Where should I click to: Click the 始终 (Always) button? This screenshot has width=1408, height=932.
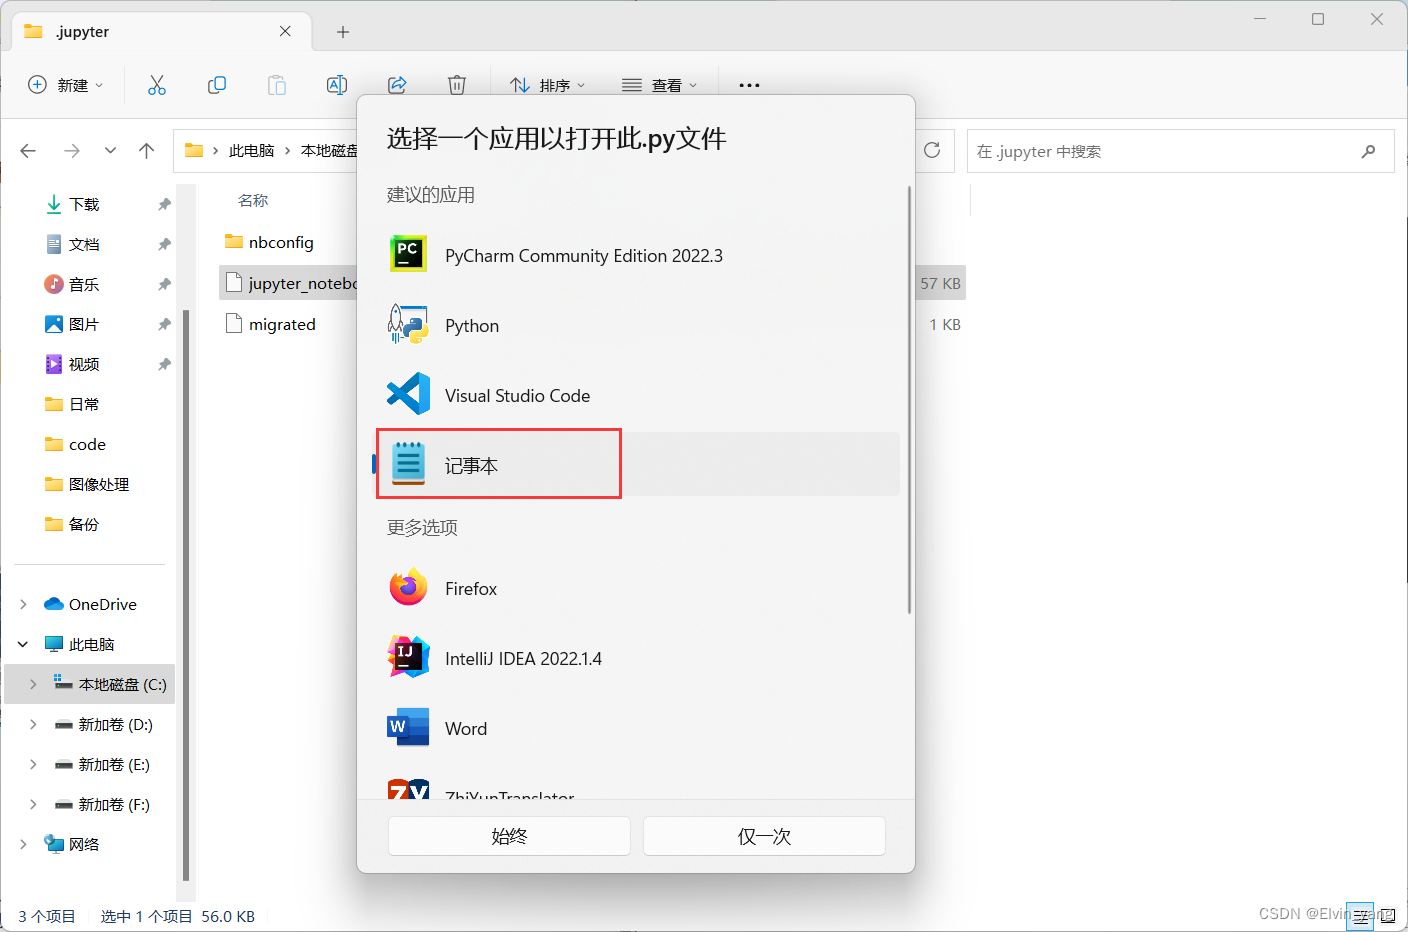pos(509,836)
